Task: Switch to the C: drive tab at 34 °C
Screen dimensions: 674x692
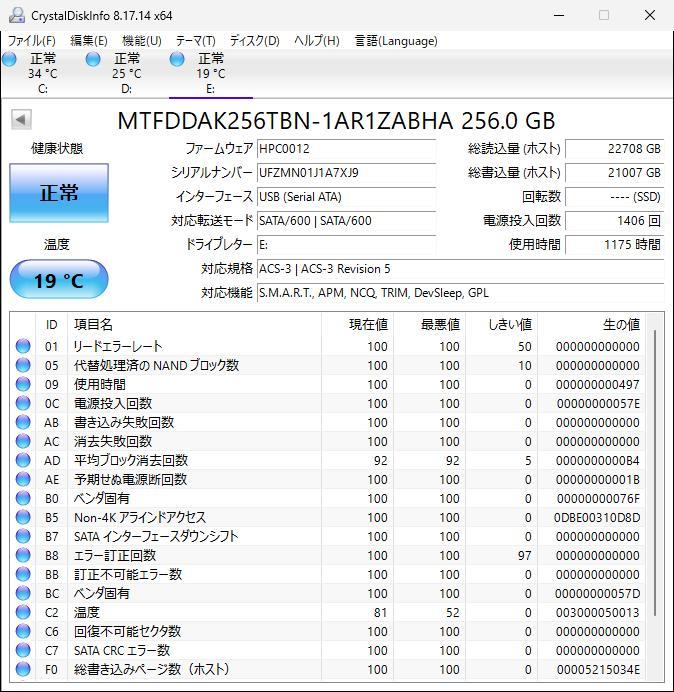Action: pos(42,73)
